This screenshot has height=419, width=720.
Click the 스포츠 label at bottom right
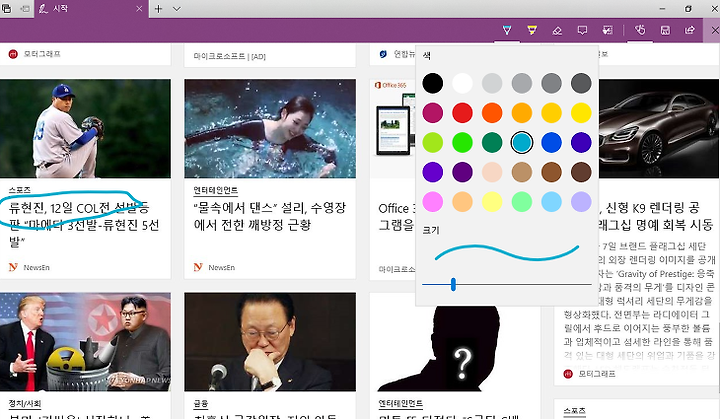[574, 410]
